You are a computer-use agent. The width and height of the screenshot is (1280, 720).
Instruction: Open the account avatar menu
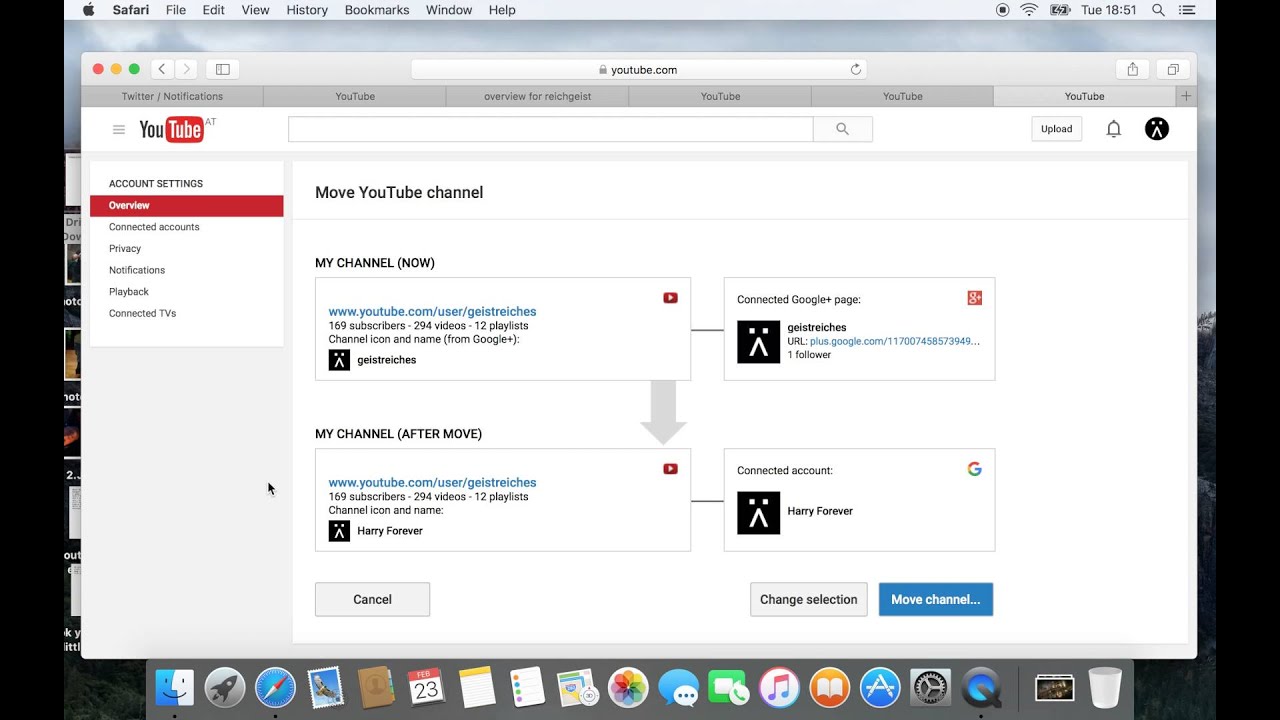[x=1157, y=129]
